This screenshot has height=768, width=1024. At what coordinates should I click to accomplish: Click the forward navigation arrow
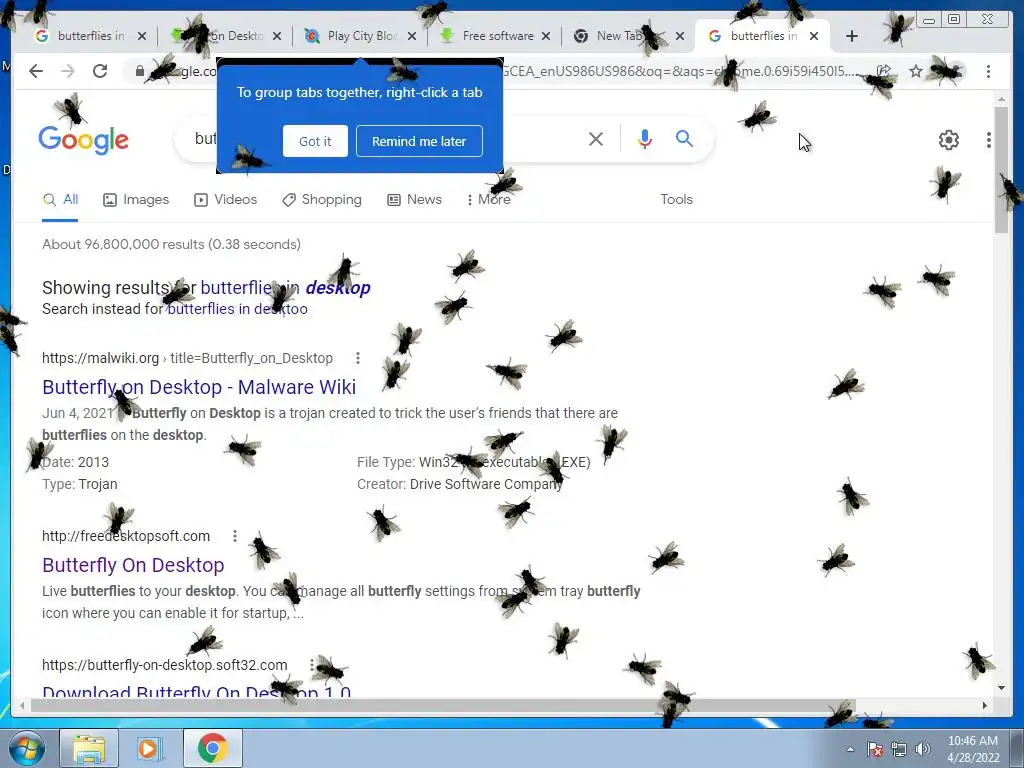tap(68, 71)
